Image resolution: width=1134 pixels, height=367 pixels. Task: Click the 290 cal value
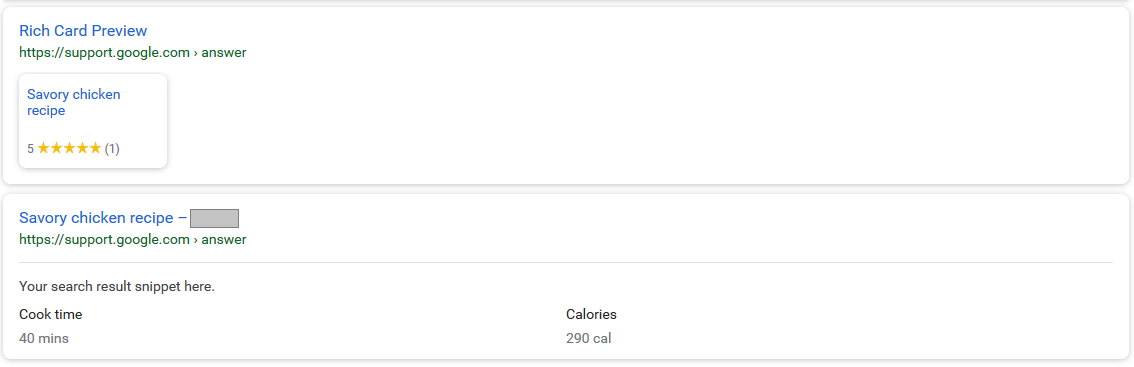click(x=589, y=338)
